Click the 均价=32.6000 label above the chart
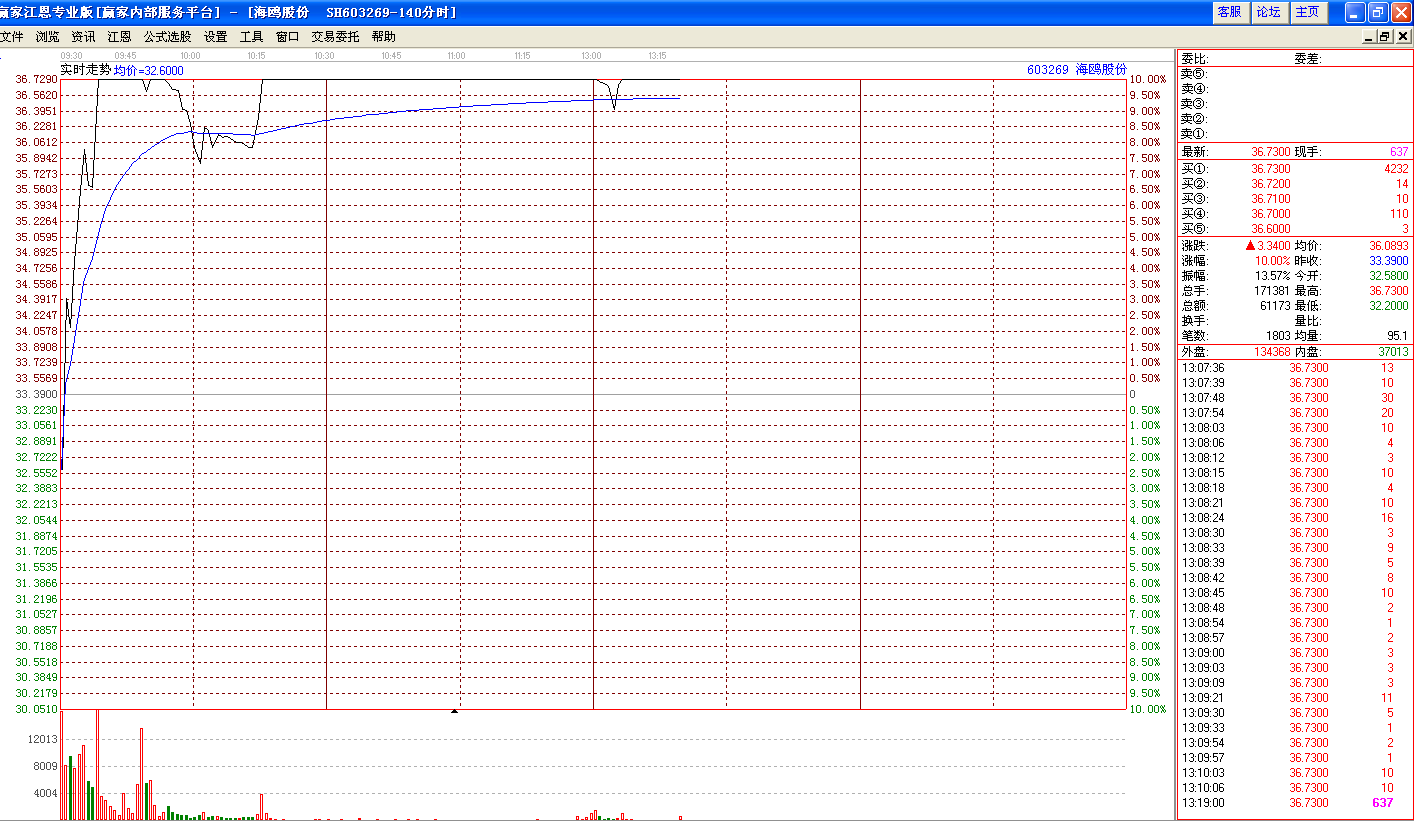This screenshot has width=1414, height=821. [148, 71]
